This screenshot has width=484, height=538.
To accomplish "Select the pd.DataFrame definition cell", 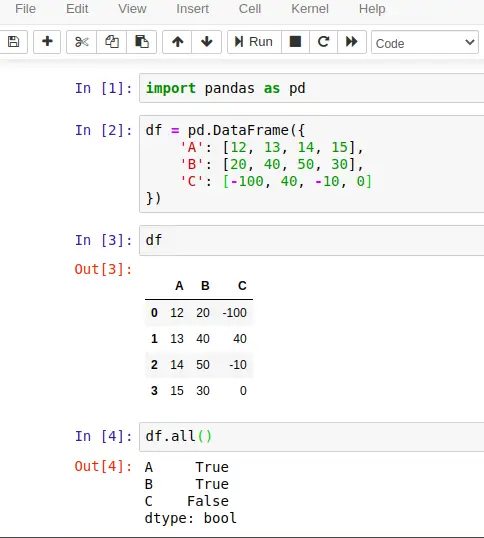I will (x=311, y=164).
